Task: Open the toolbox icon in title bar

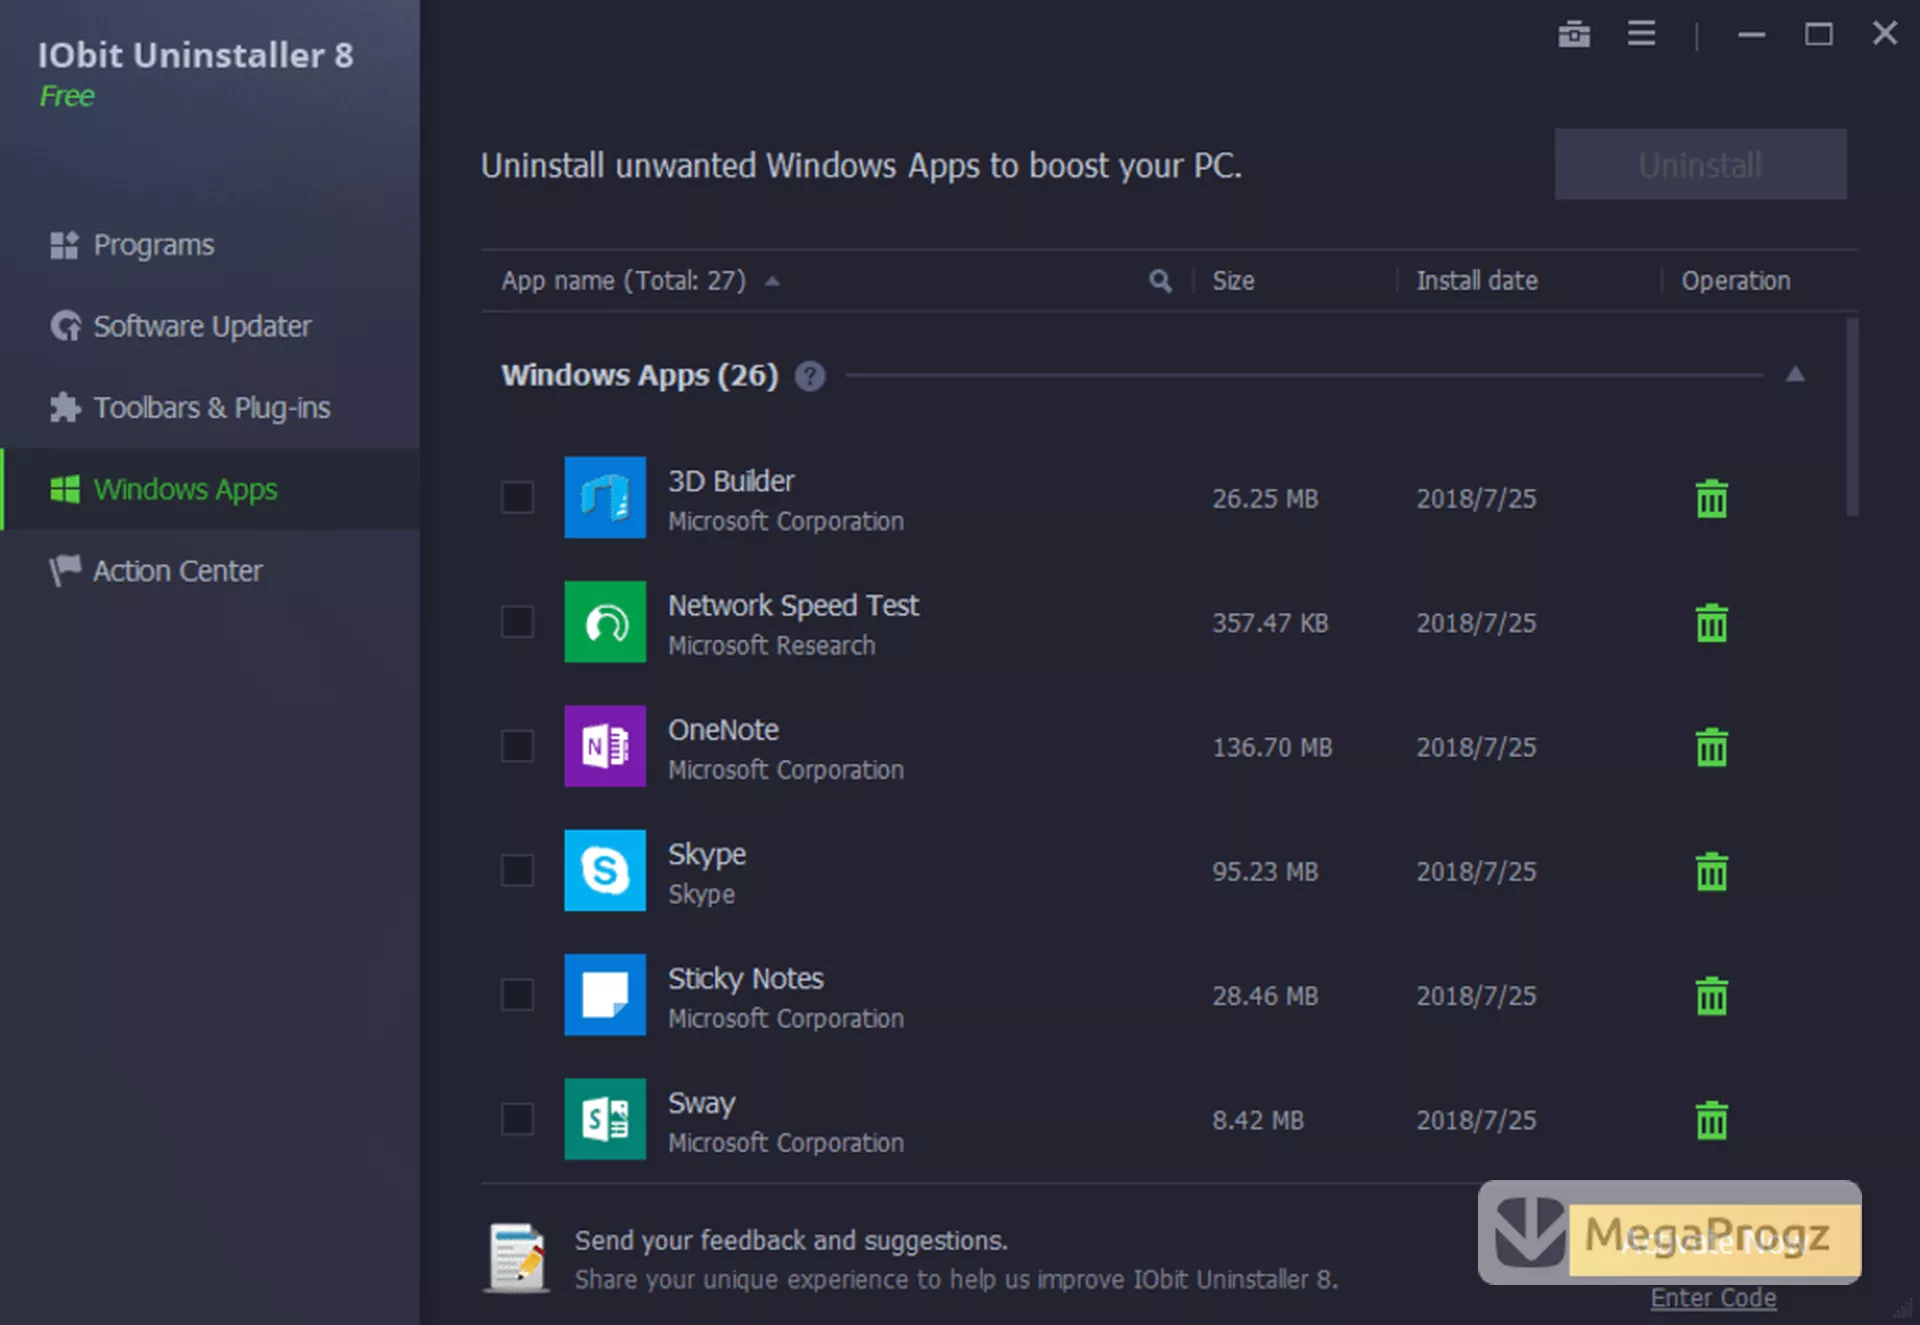Action: coord(1574,34)
